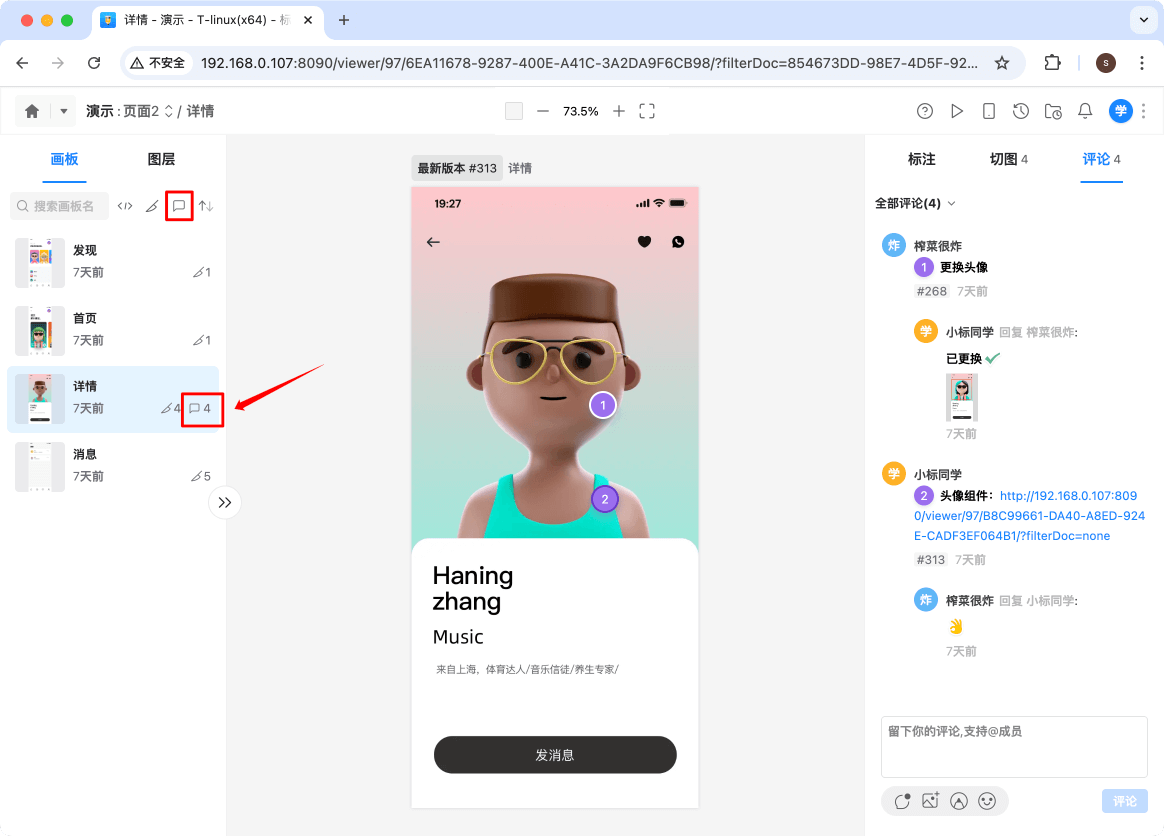Collapse the artboard sidebar with the chevron
The width and height of the screenshot is (1164, 836).
coord(224,502)
